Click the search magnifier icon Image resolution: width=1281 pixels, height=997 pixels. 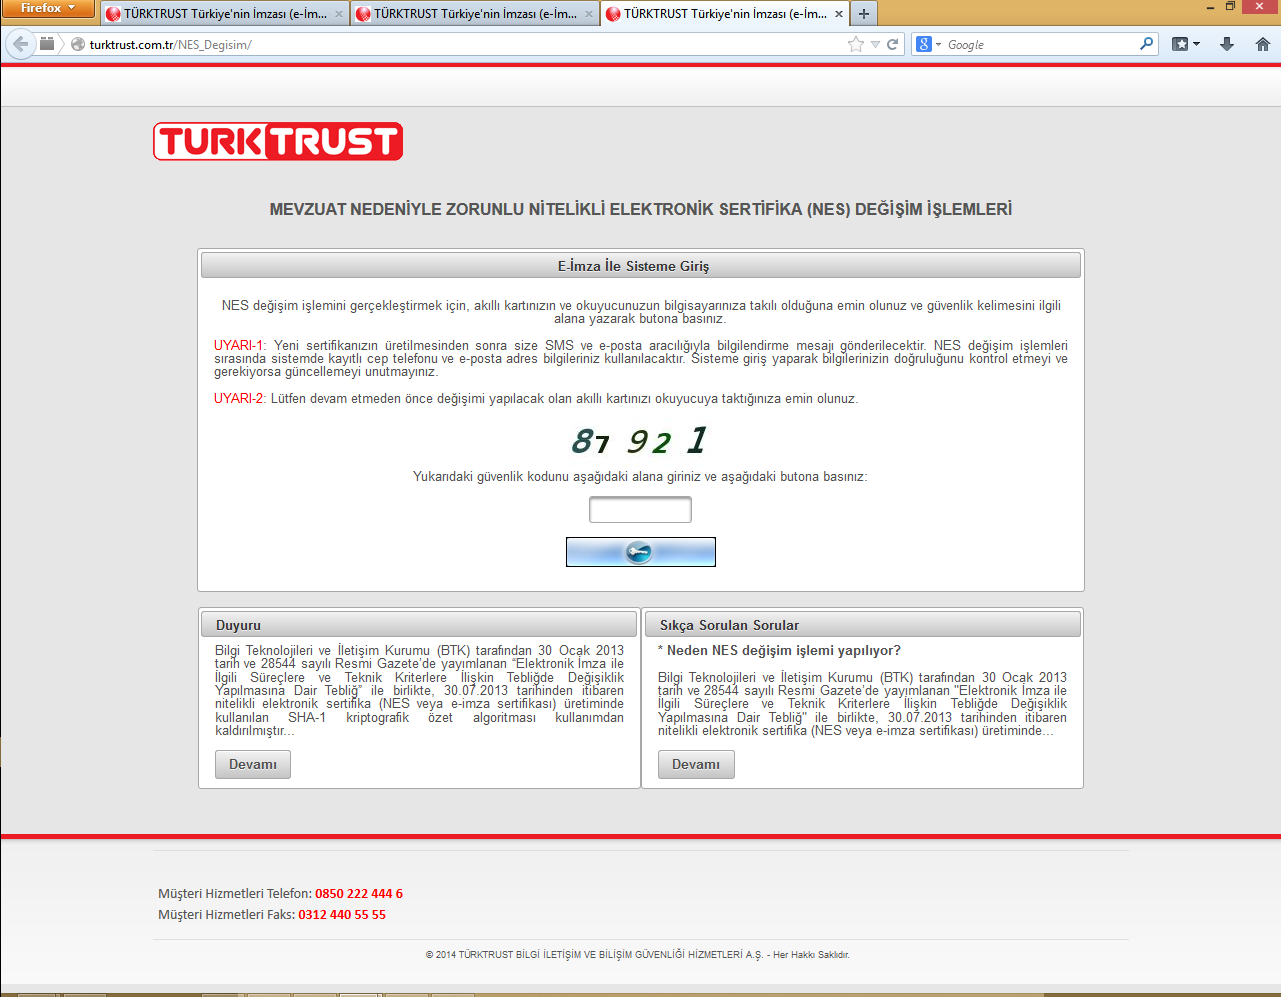tap(1146, 44)
